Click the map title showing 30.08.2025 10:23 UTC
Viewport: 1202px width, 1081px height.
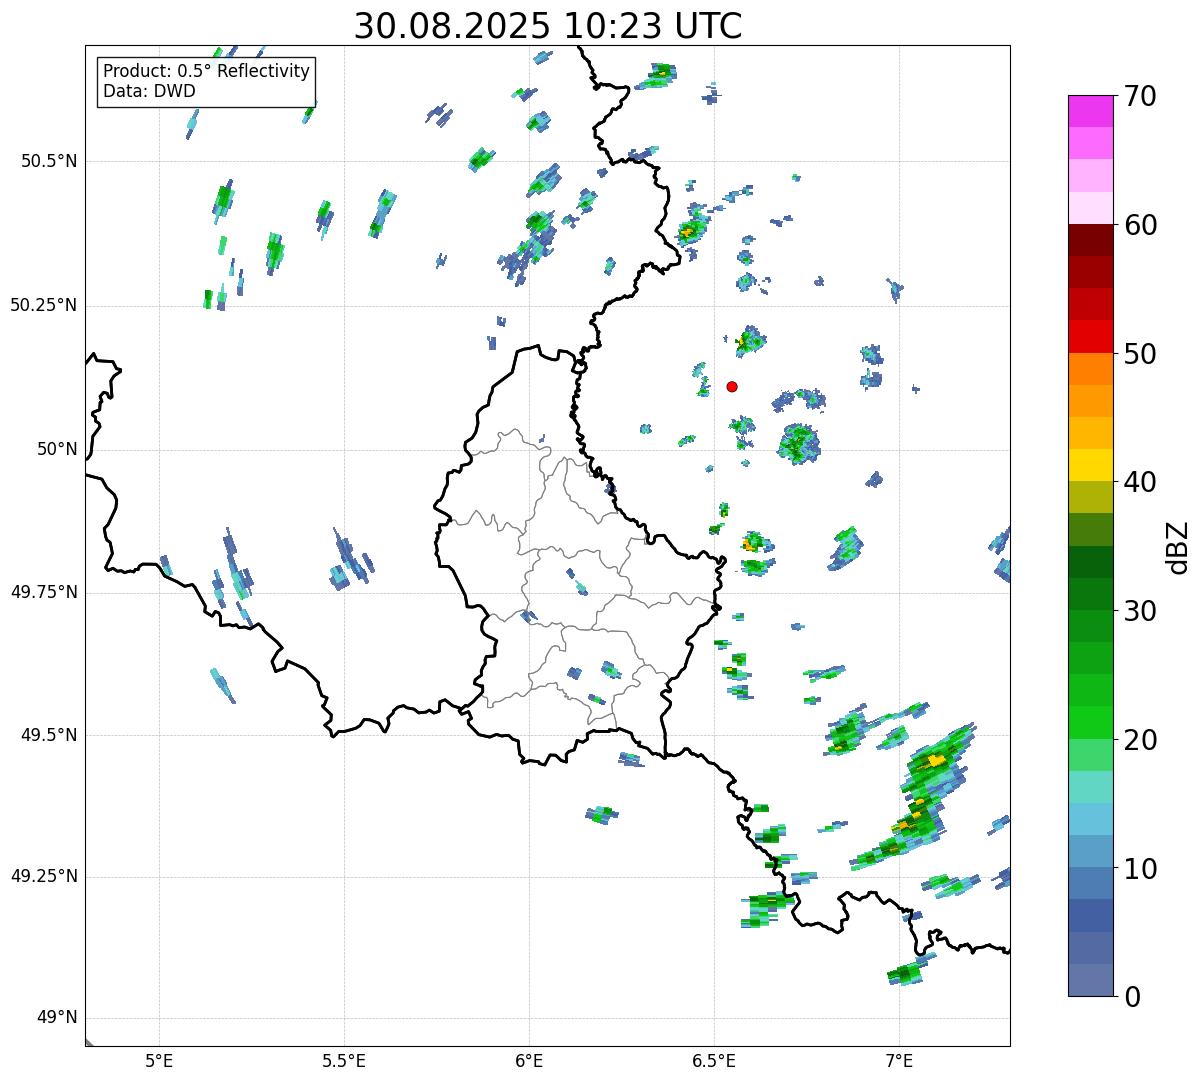pos(548,26)
